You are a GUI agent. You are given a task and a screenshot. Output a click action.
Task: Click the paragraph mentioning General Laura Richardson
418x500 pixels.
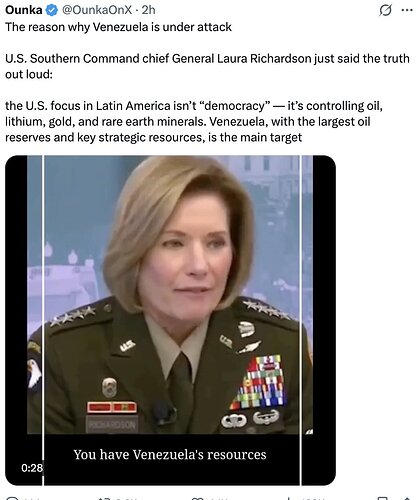pyautogui.click(x=207, y=66)
